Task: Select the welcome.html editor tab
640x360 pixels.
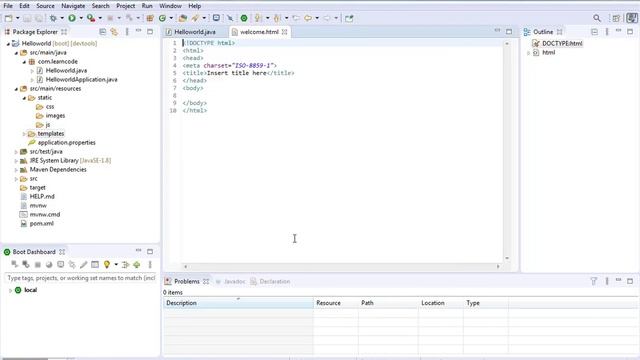Action: click(259, 32)
